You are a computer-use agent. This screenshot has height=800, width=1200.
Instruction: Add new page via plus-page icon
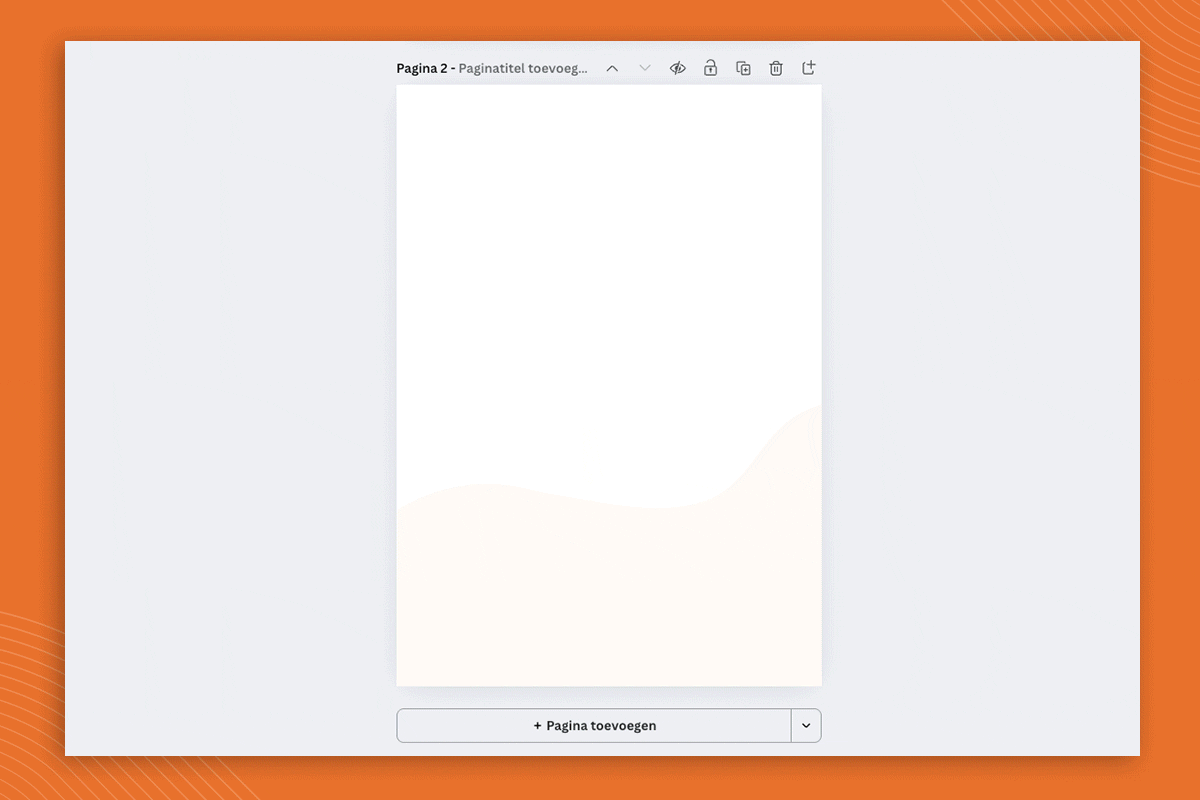point(809,68)
